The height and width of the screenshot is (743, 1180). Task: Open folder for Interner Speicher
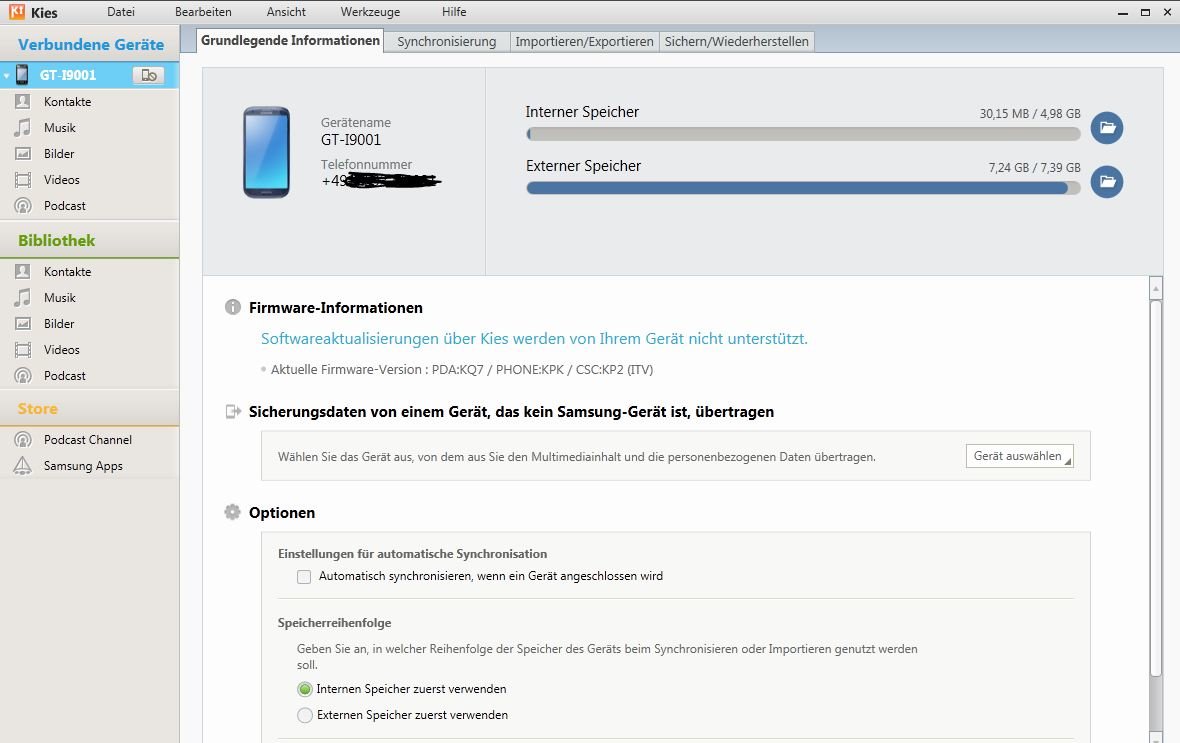point(1107,127)
